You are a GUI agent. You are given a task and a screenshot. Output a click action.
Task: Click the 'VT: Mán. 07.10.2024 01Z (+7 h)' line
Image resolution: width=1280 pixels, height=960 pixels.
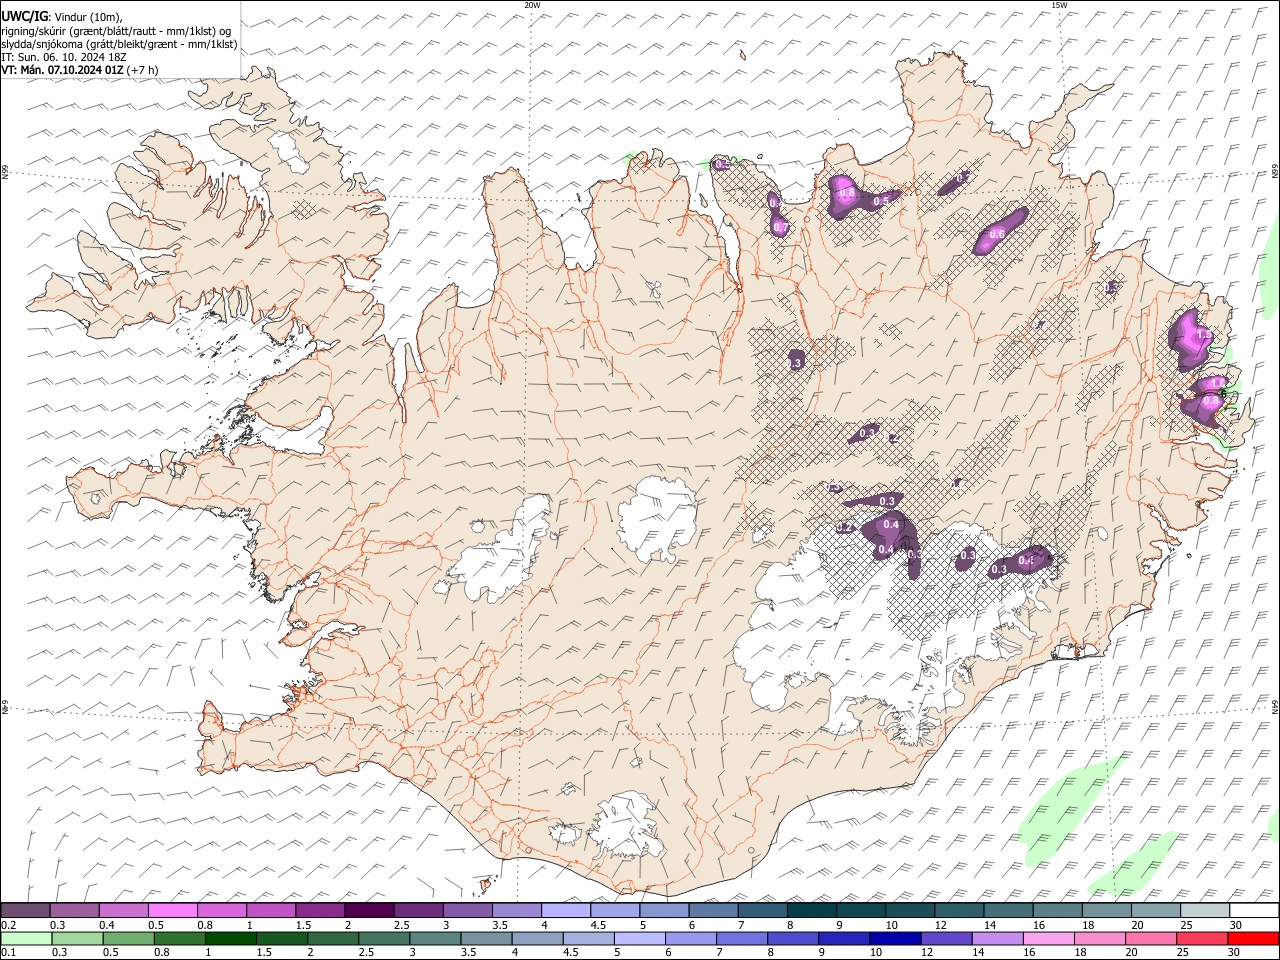[80, 70]
